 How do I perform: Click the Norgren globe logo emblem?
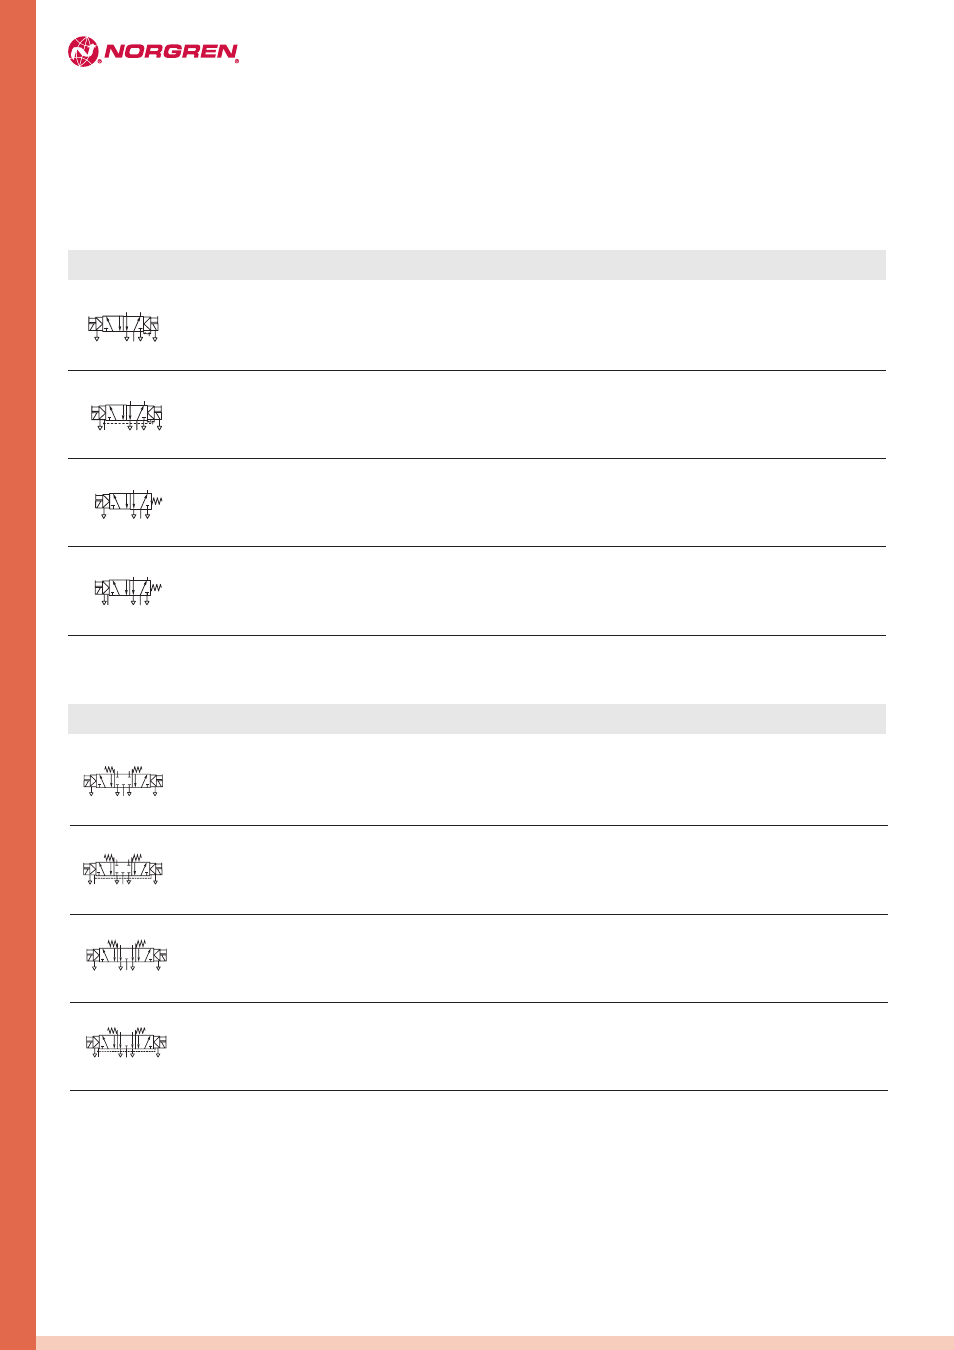tap(84, 52)
